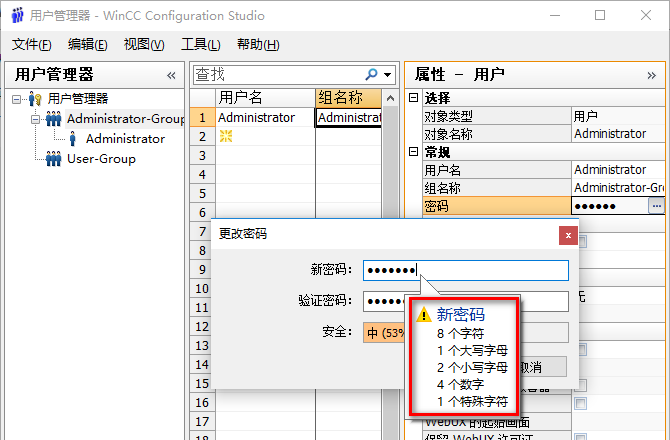Select User-Group in the tree
Screen dimensions: 670x440
pos(101,159)
